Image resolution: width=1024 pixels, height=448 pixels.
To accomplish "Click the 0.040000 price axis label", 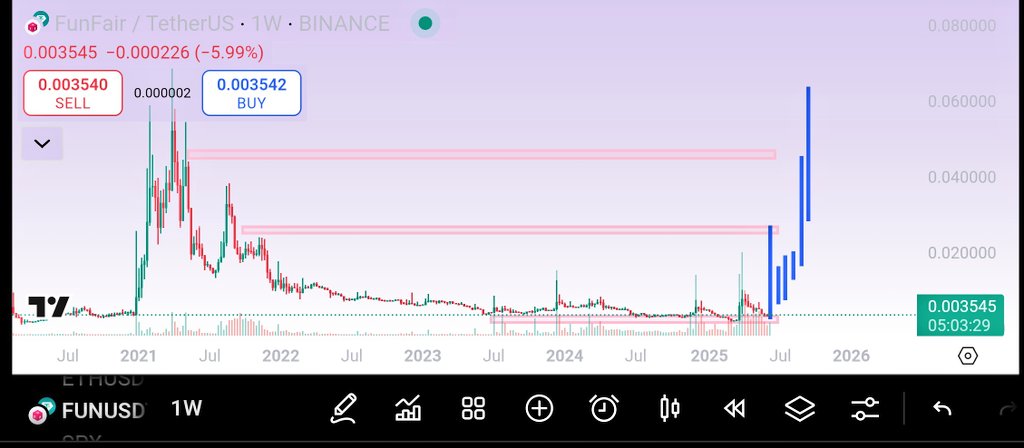I will click(962, 177).
